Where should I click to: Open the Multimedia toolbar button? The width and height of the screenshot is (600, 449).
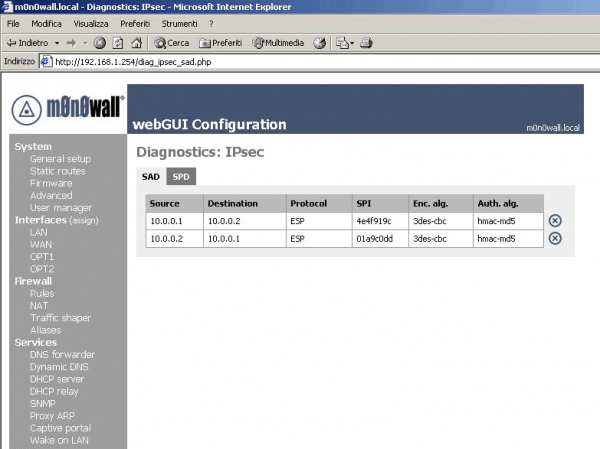[x=279, y=43]
